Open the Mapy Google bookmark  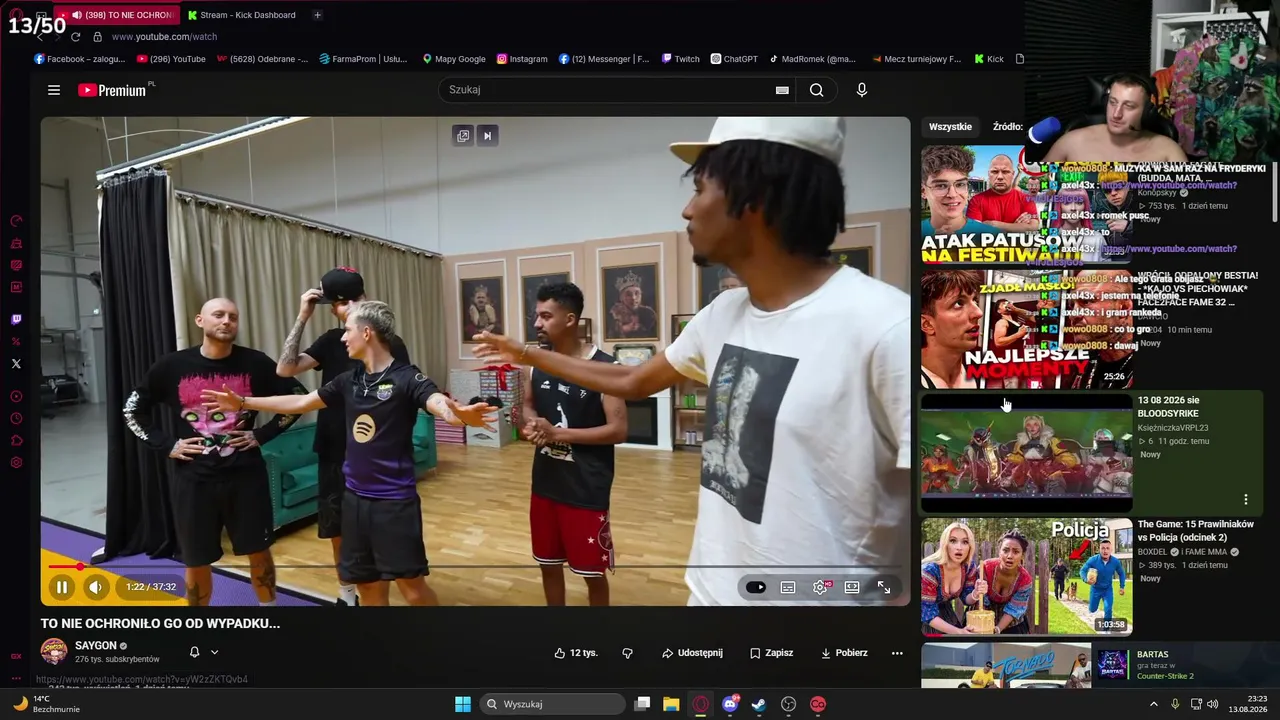click(x=454, y=59)
